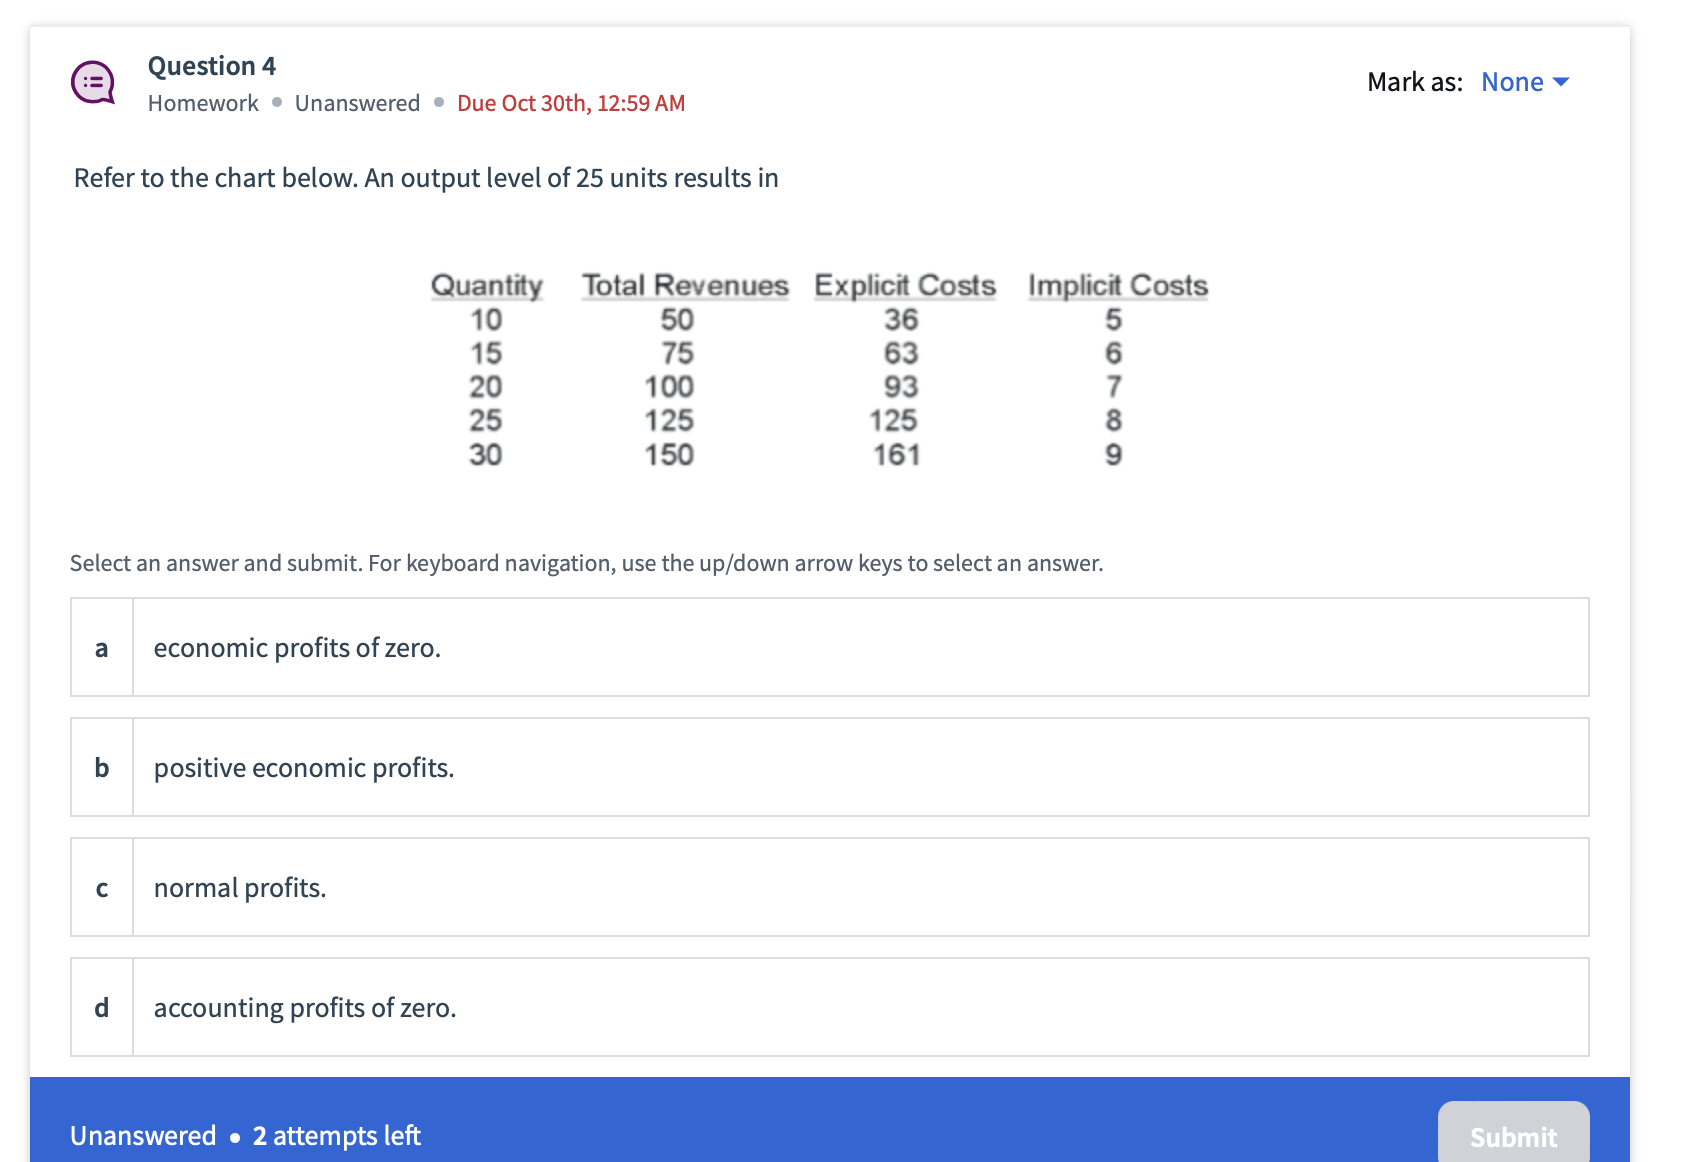Click the question prompt text
This screenshot has width=1684, height=1162.
click(426, 178)
